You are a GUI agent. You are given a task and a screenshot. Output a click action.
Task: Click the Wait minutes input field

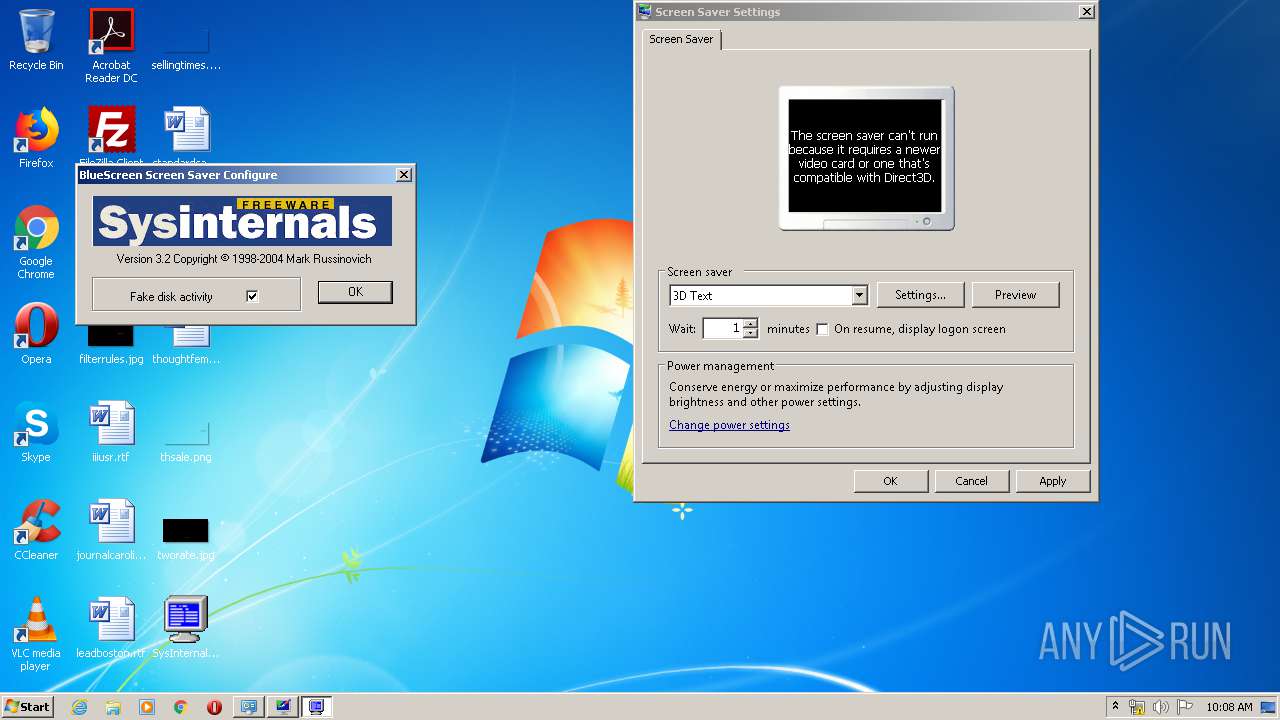pos(723,328)
